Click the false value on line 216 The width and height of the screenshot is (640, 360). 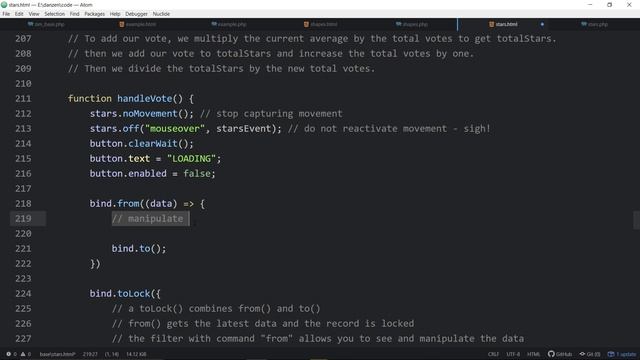(x=197, y=174)
